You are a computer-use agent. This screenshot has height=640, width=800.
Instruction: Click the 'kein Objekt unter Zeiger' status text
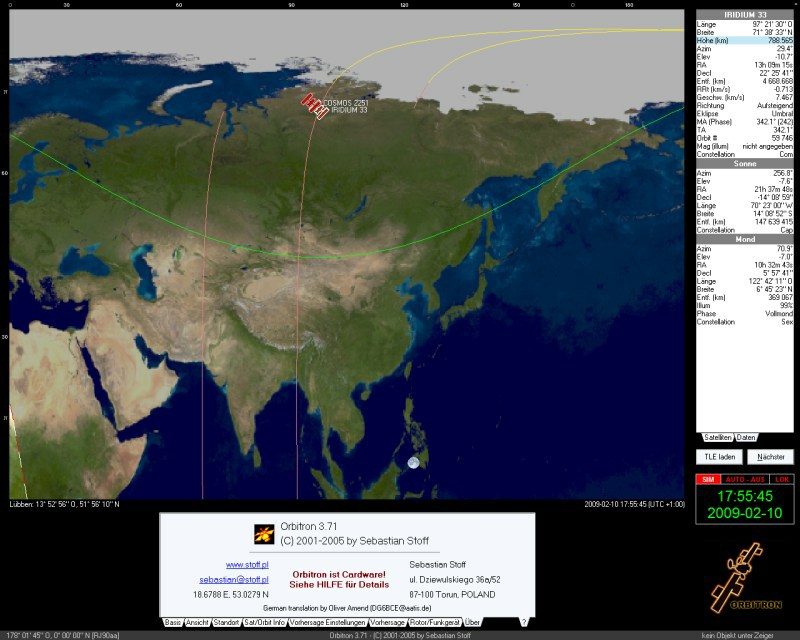(737, 635)
